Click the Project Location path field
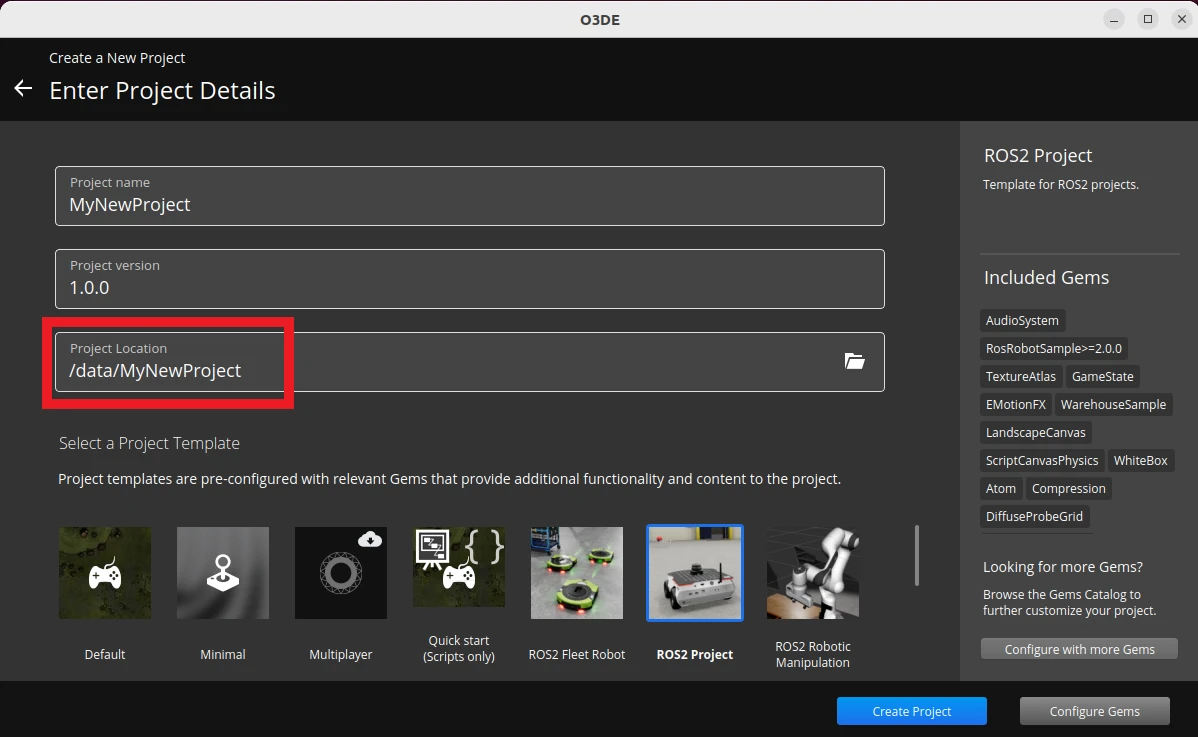The width and height of the screenshot is (1198, 737). click(x=440, y=371)
